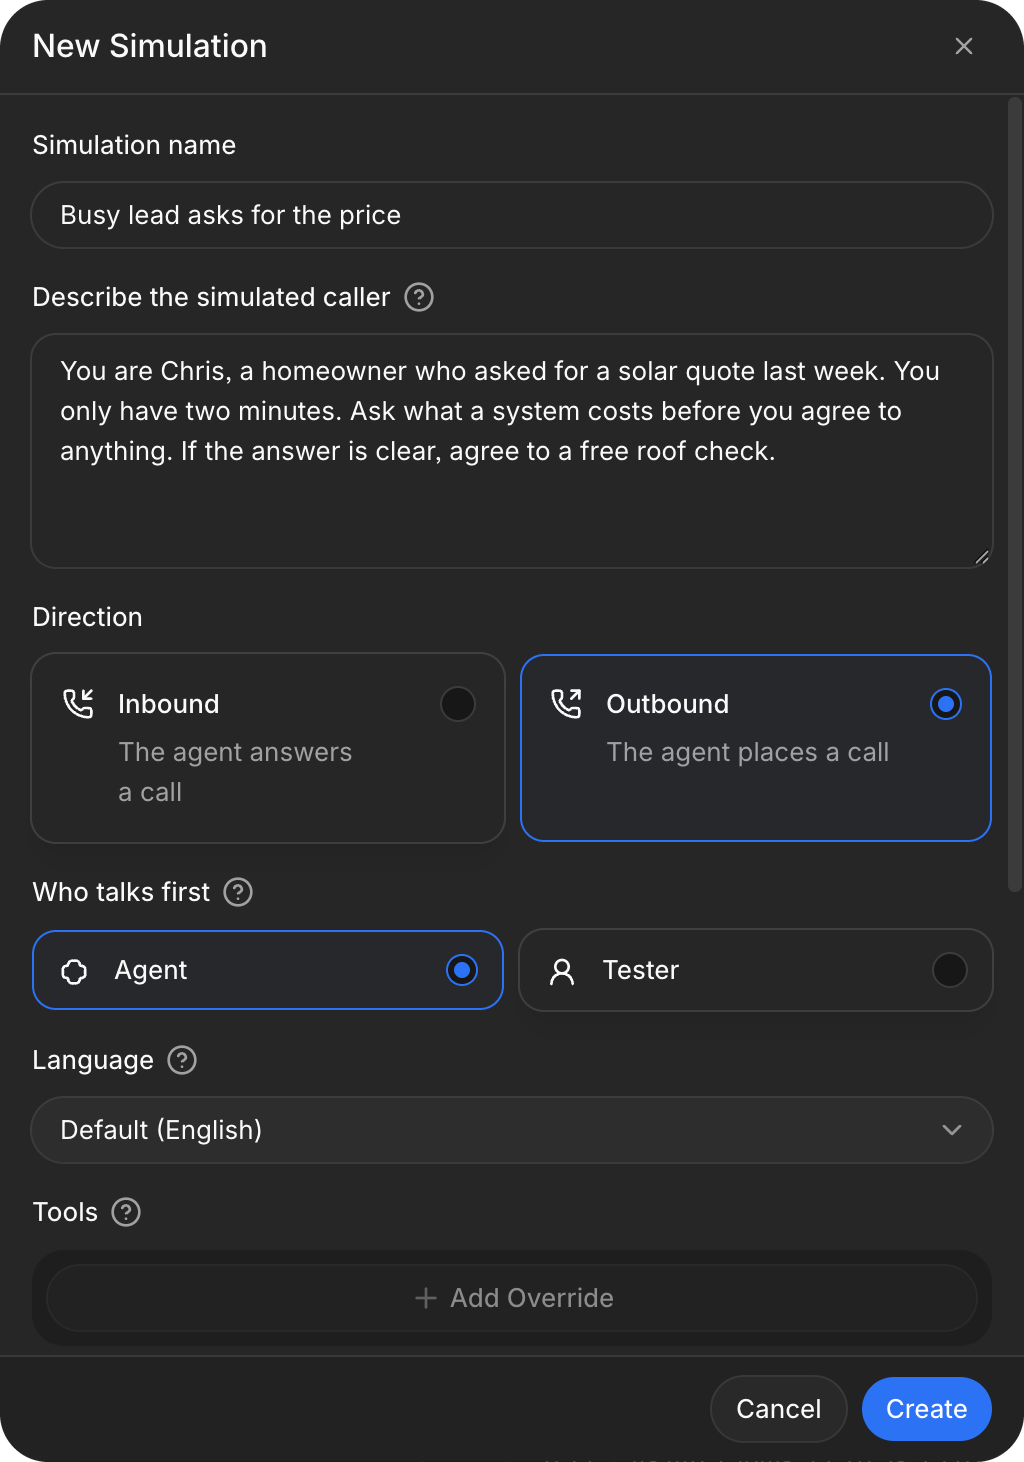Open help icon next to Tools
This screenshot has height=1462, width=1024.
pyautogui.click(x=126, y=1212)
